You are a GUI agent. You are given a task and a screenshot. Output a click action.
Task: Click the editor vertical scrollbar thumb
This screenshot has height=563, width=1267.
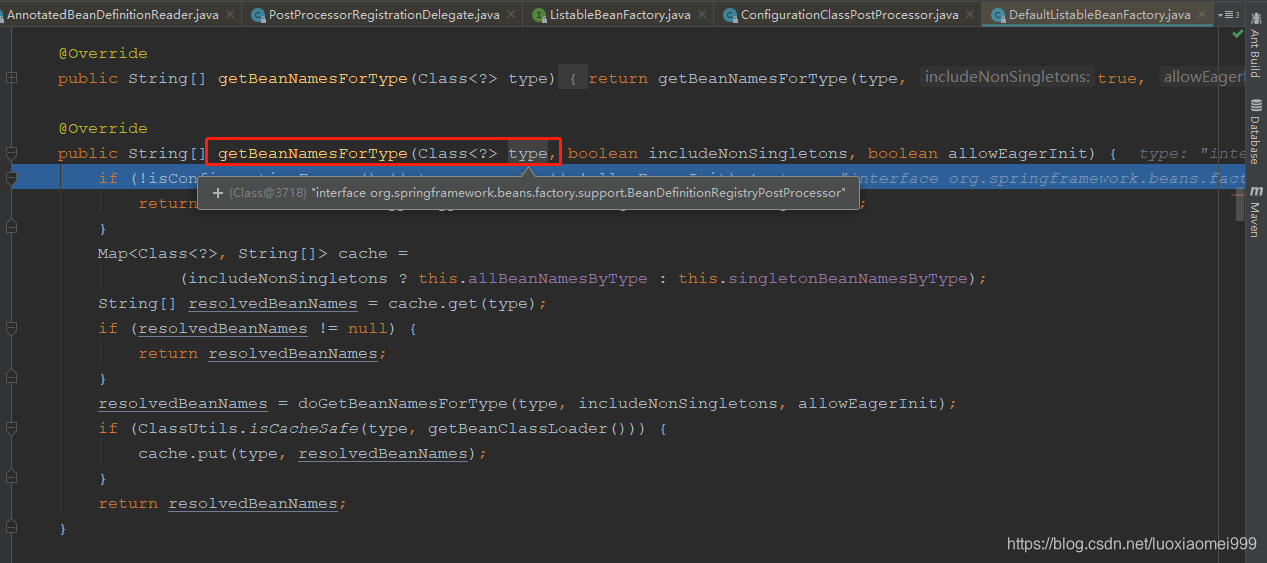[x=1238, y=206]
